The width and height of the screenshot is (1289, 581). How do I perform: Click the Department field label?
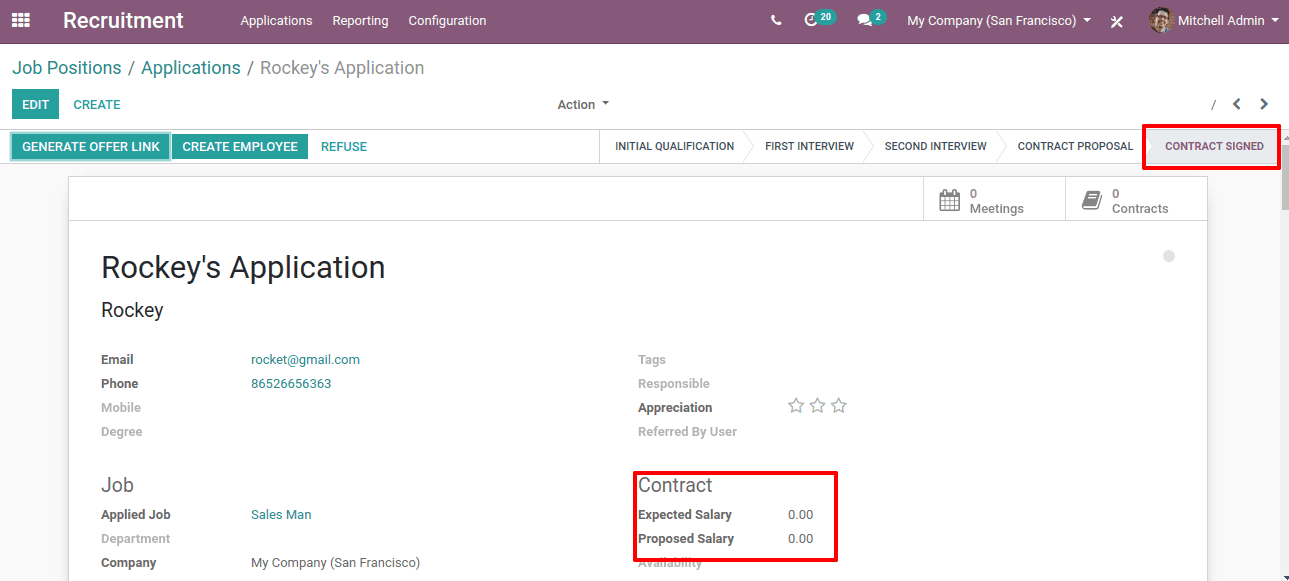tap(136, 539)
